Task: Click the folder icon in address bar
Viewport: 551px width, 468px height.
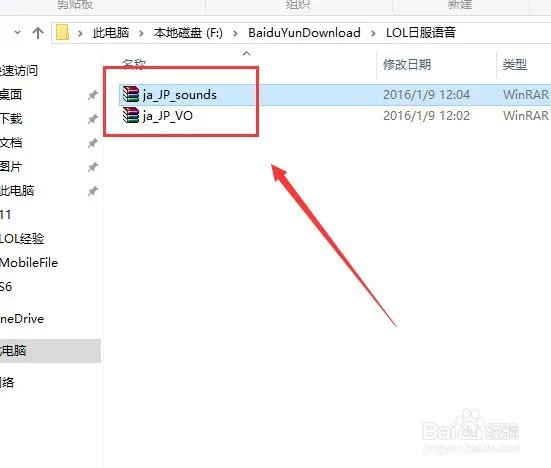Action: (63, 32)
